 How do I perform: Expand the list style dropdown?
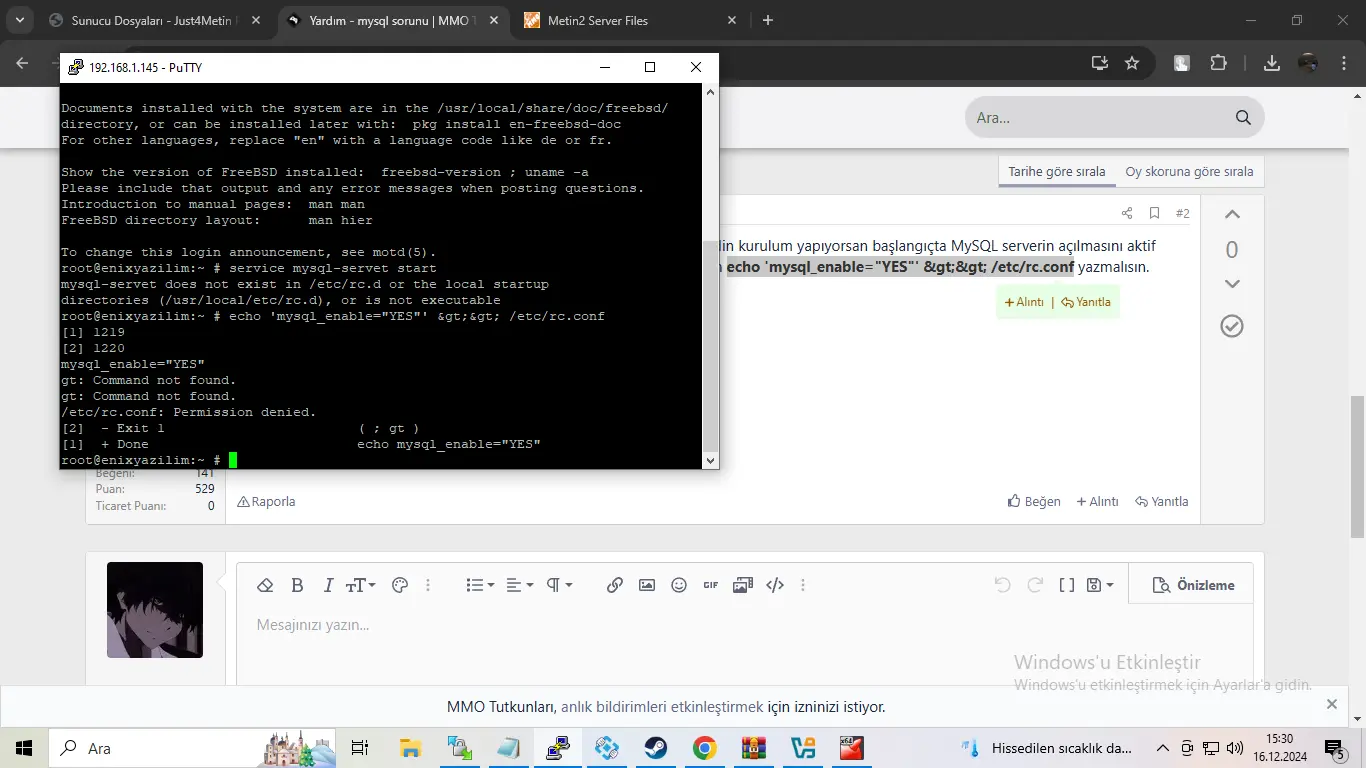(x=478, y=584)
